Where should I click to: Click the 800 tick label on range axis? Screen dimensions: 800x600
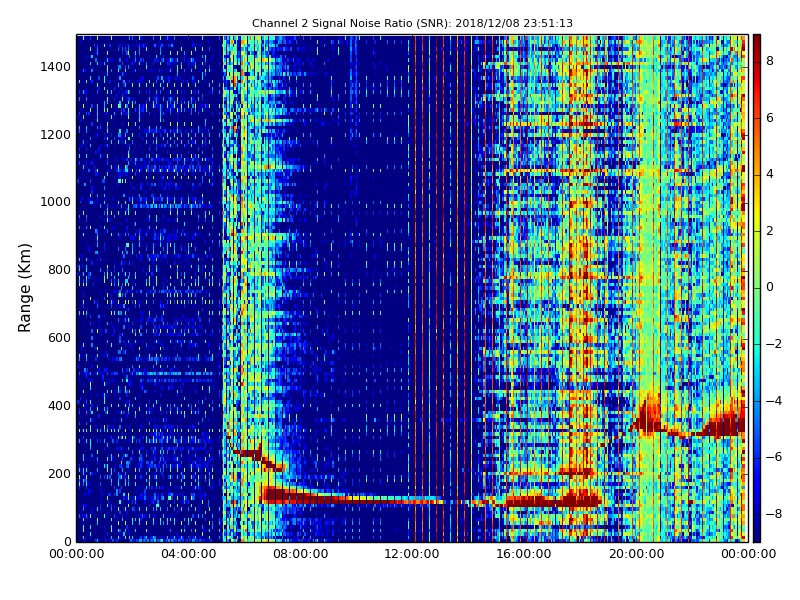pyautogui.click(x=59, y=270)
